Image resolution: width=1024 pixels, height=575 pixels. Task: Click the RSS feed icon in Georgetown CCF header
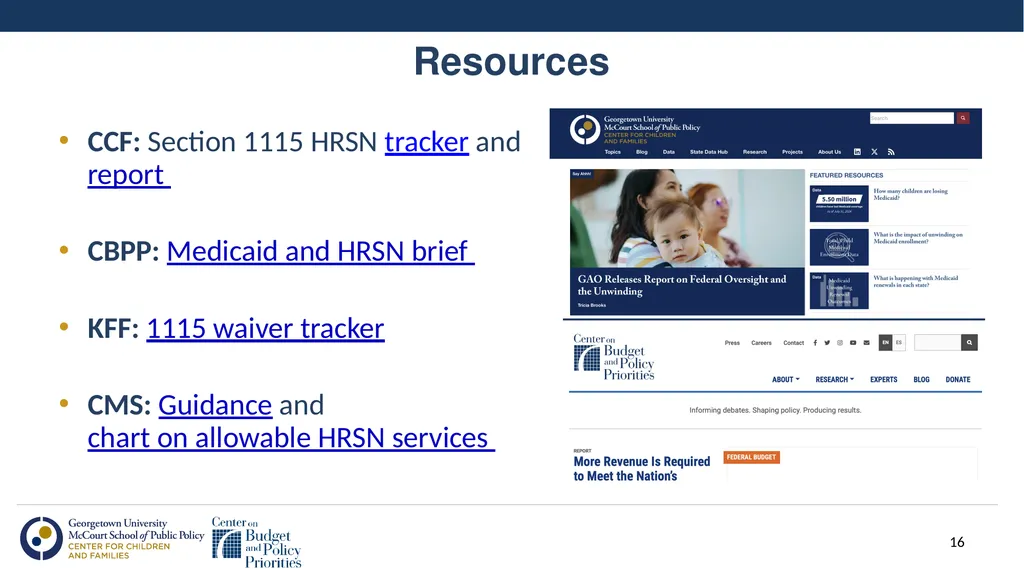pos(891,152)
